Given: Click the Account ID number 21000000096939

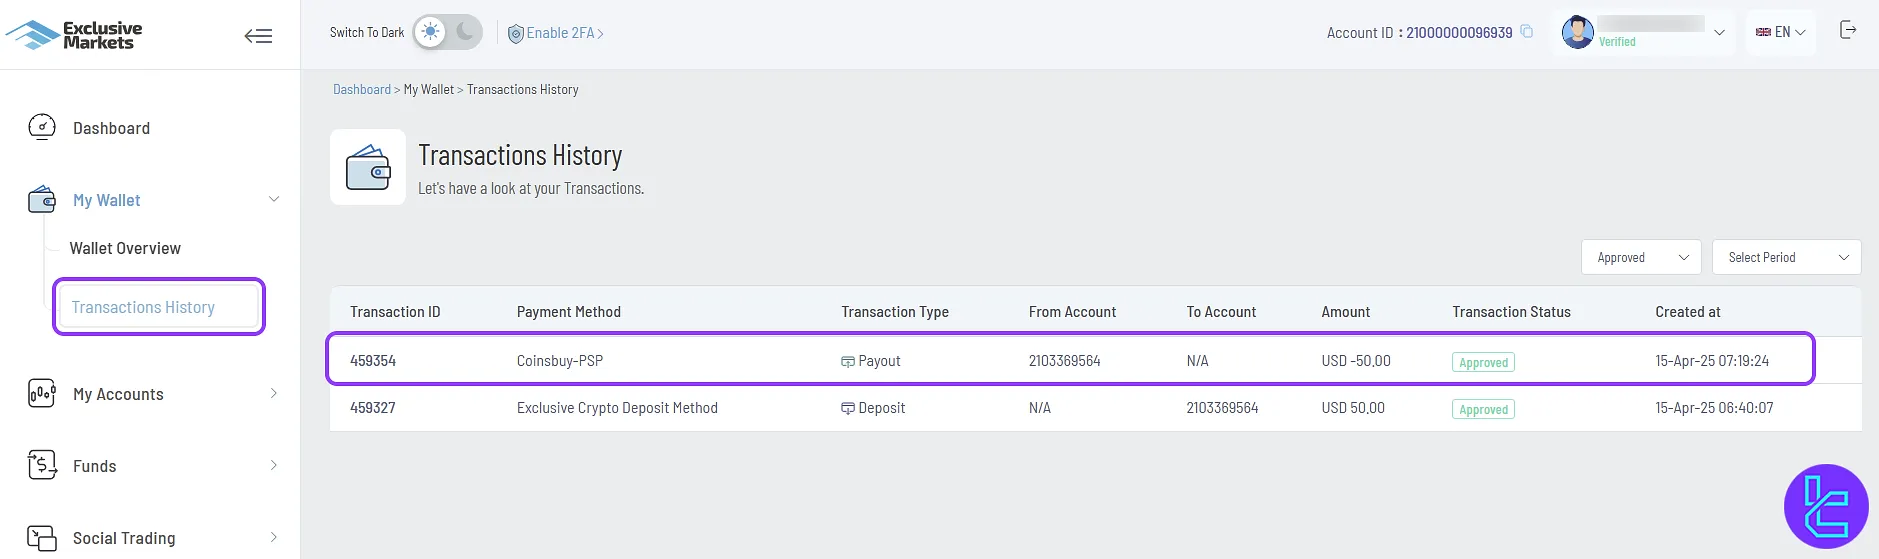Looking at the screenshot, I should tap(1459, 33).
